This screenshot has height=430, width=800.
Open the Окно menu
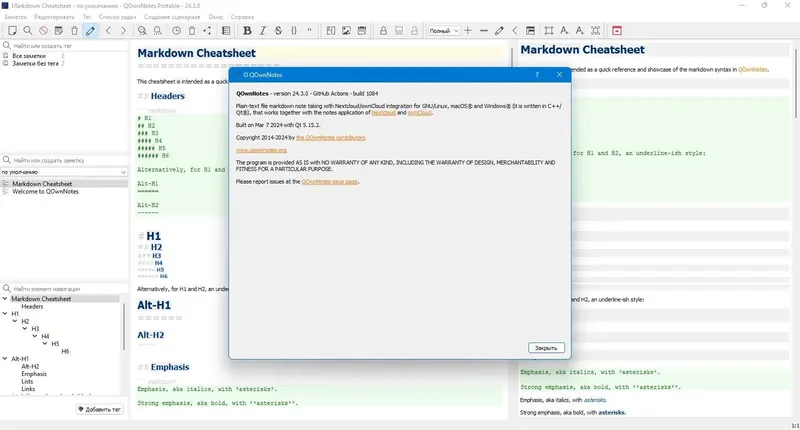coord(216,17)
